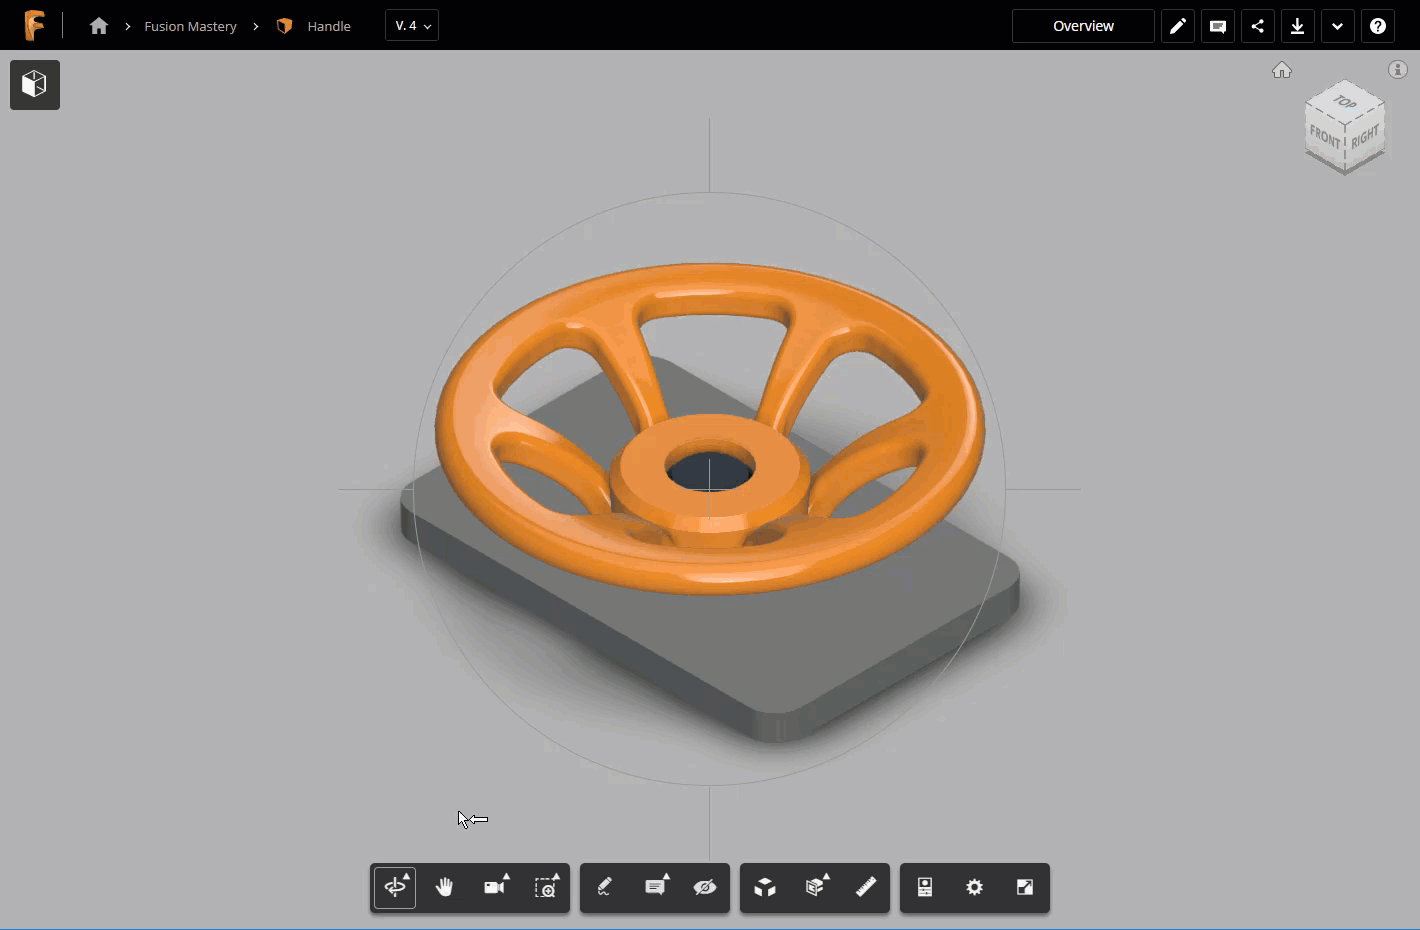Click the Explode model cube icon
Screen dimensions: 1420x930
[x=765, y=888]
